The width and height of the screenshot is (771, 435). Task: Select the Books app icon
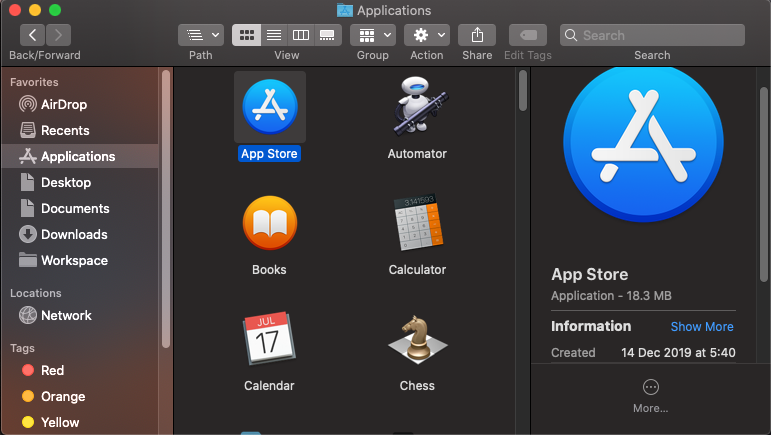point(269,223)
